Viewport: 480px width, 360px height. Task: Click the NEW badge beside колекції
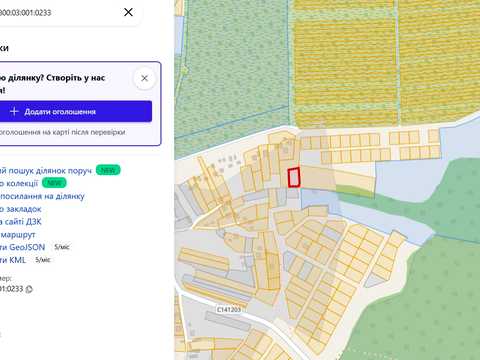point(54,183)
